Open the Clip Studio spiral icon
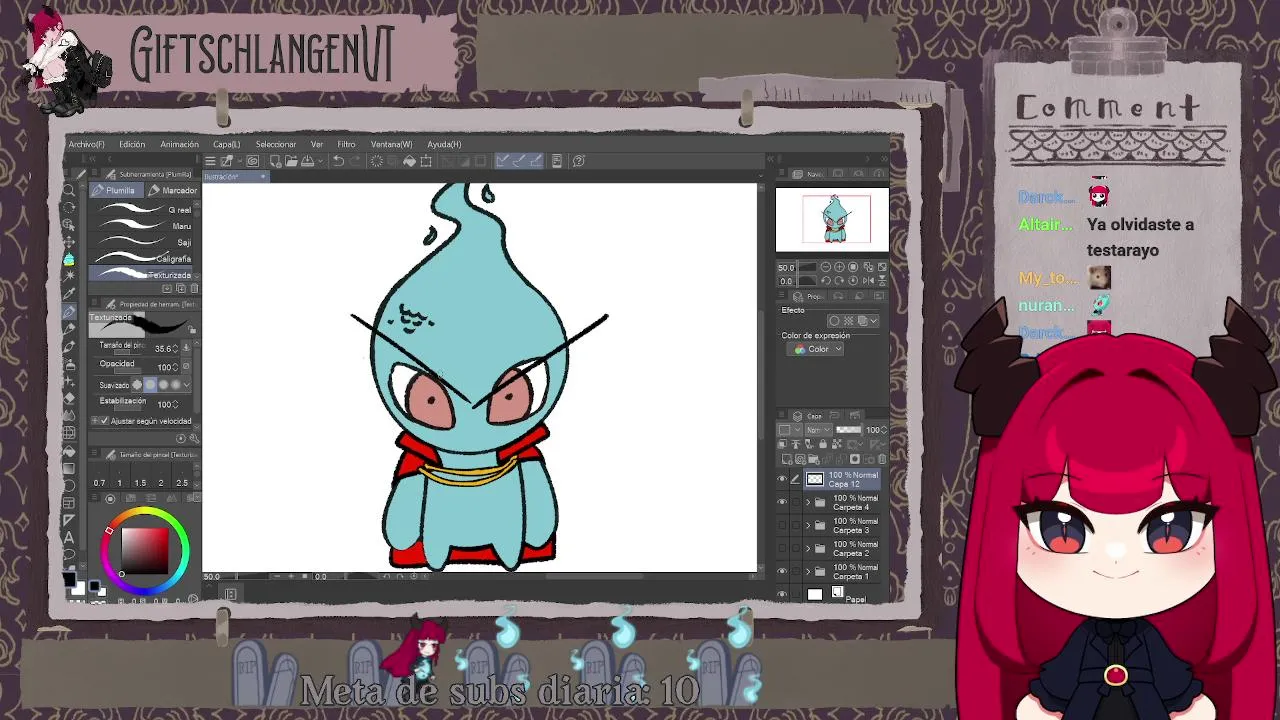Screen dimensions: 1280x720 tap(252, 161)
